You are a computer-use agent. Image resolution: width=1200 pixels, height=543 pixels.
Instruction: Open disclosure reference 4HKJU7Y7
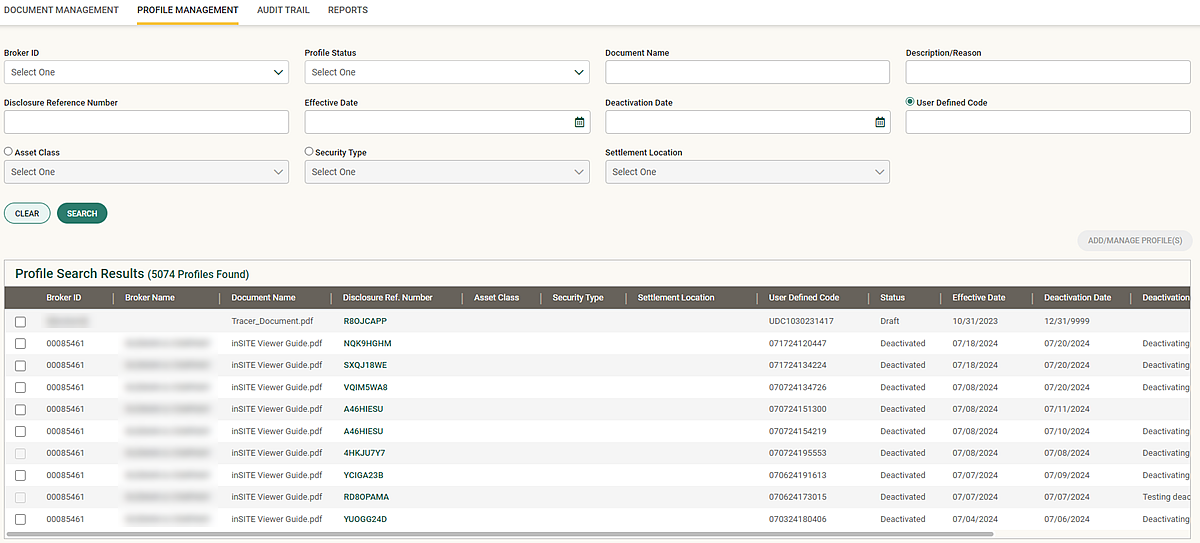click(x=364, y=454)
